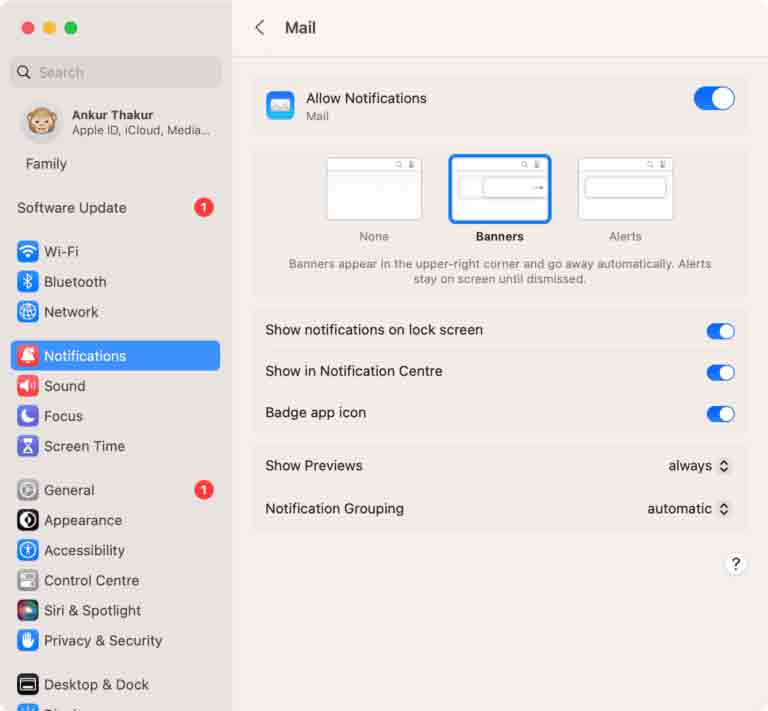Click the Focus label in sidebar
Image resolution: width=768 pixels, height=711 pixels.
click(63, 416)
